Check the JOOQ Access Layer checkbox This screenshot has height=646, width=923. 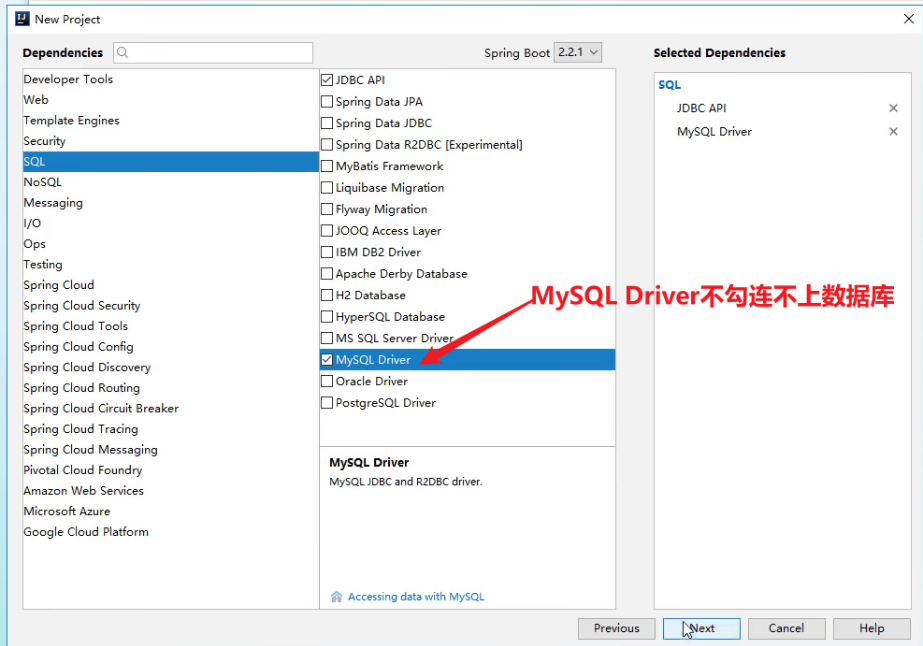(x=327, y=230)
